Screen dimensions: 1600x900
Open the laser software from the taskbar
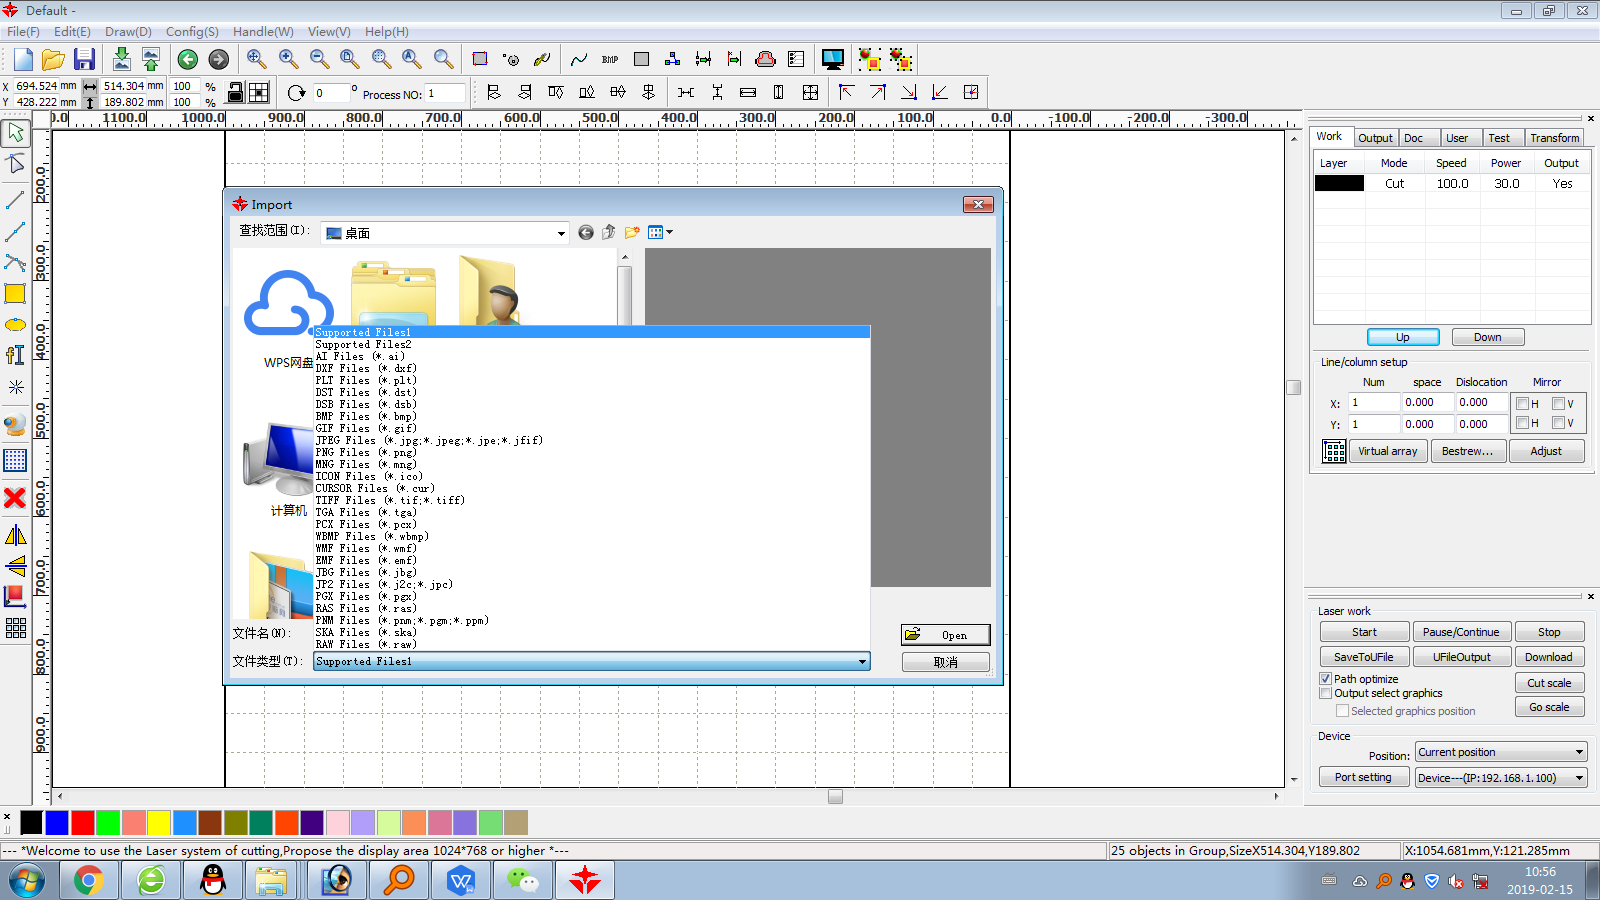click(585, 880)
